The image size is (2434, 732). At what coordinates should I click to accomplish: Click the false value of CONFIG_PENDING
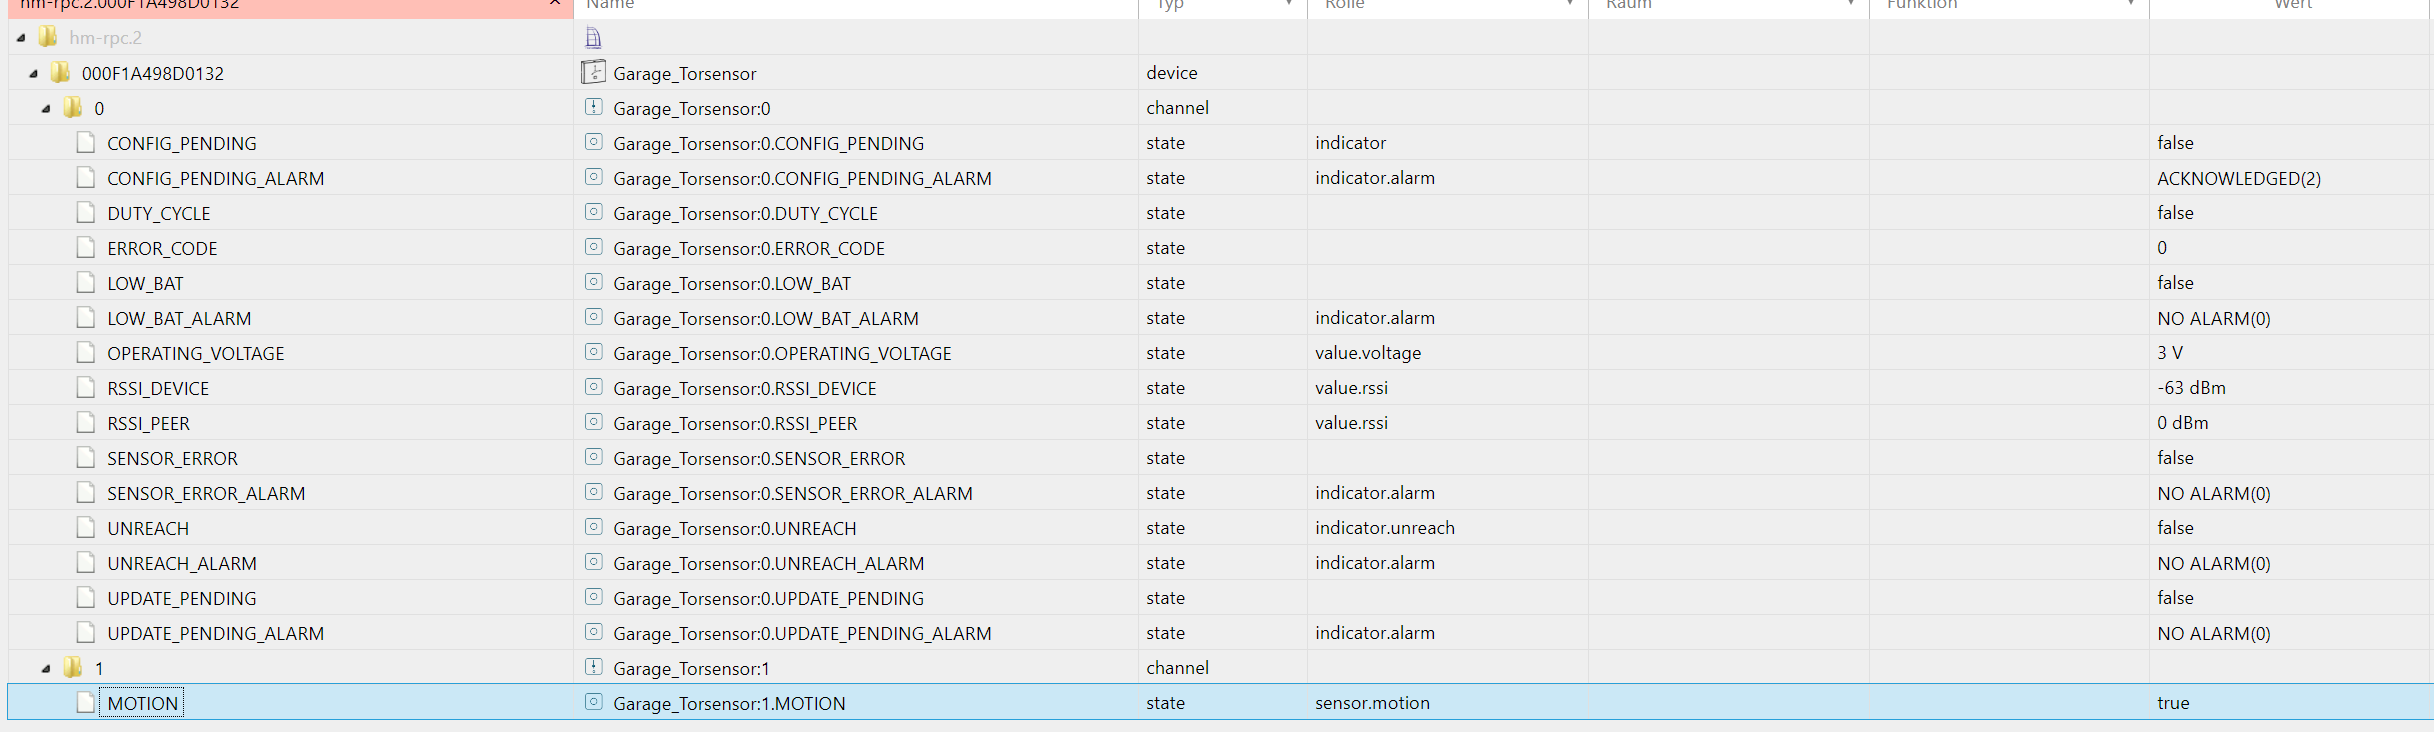click(2176, 143)
